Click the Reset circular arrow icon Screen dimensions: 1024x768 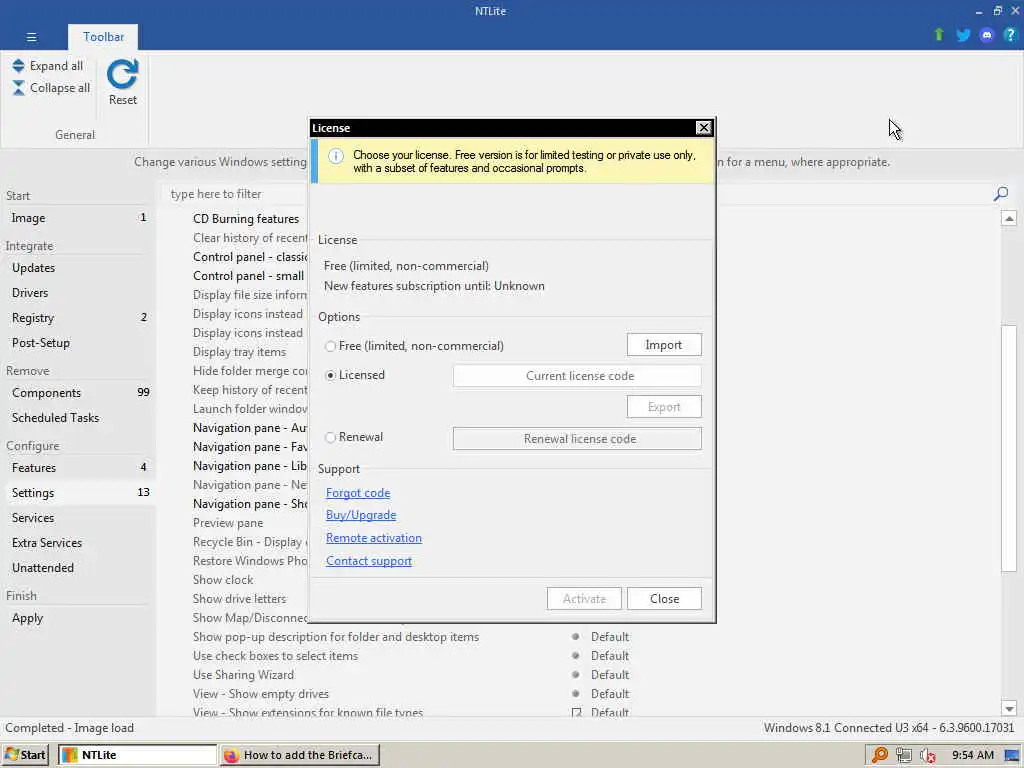click(123, 74)
